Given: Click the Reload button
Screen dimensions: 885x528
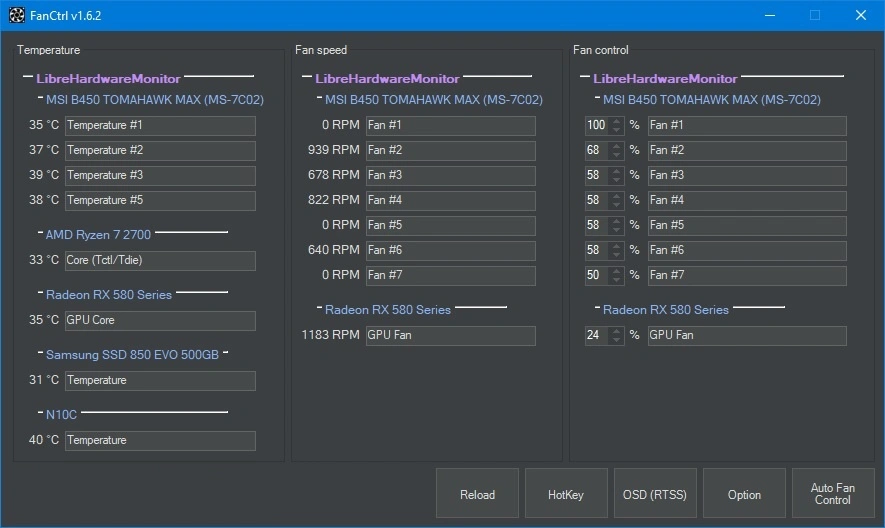Looking at the screenshot, I should [477, 493].
